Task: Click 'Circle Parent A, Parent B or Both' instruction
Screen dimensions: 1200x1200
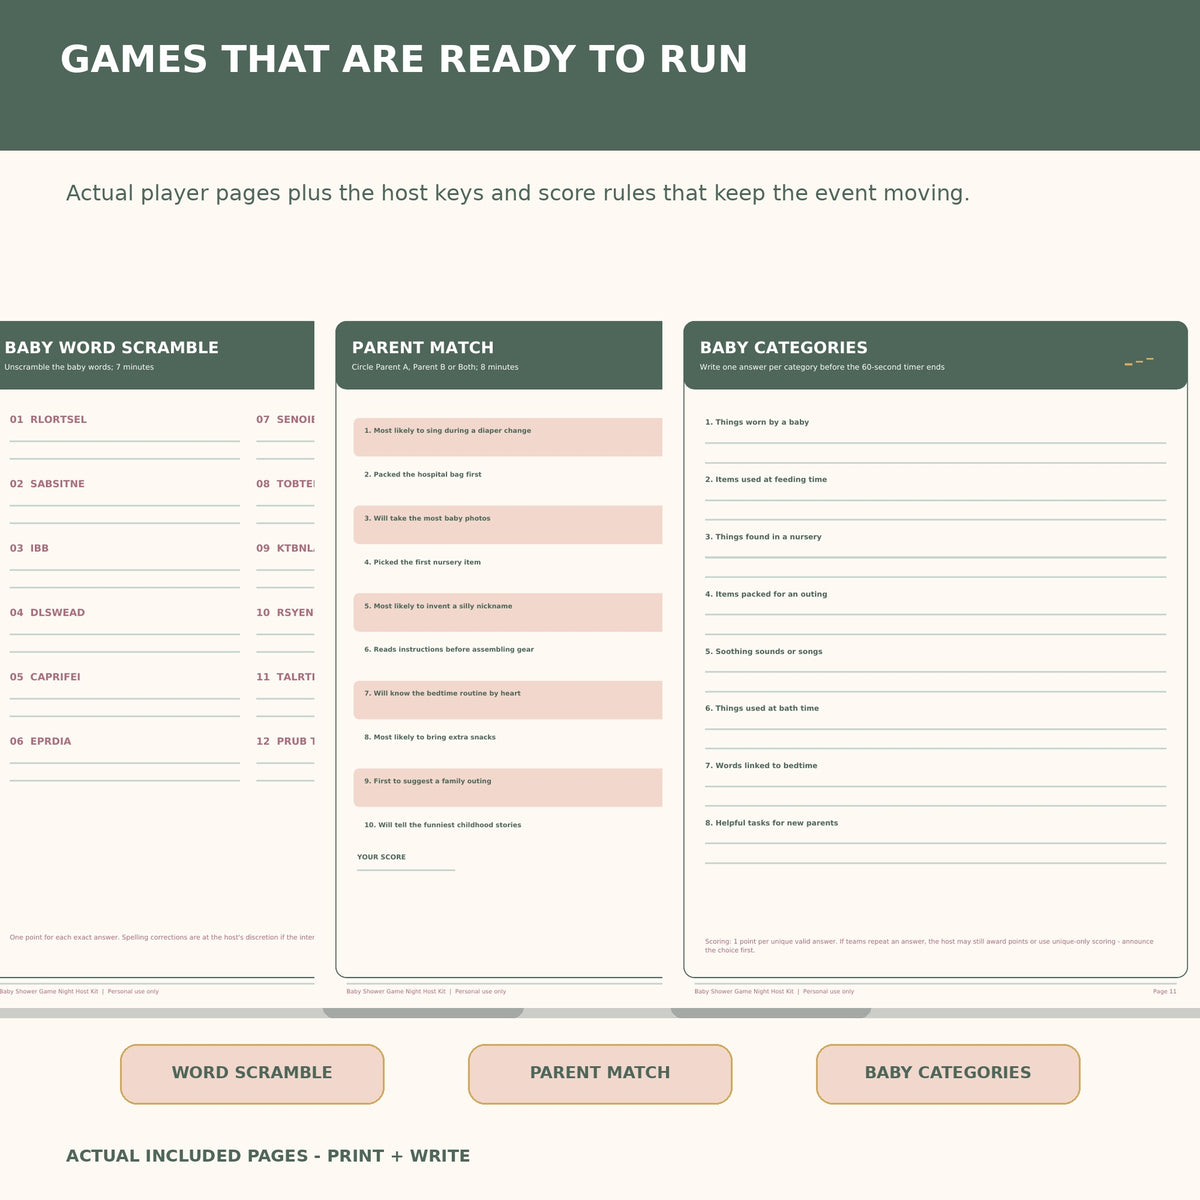Action: (x=435, y=367)
